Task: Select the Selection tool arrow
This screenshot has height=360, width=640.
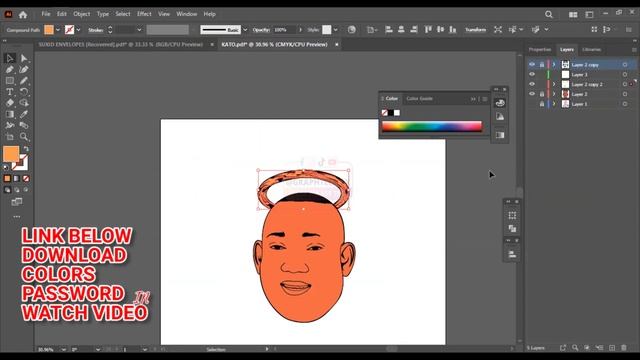Action: click(10, 58)
